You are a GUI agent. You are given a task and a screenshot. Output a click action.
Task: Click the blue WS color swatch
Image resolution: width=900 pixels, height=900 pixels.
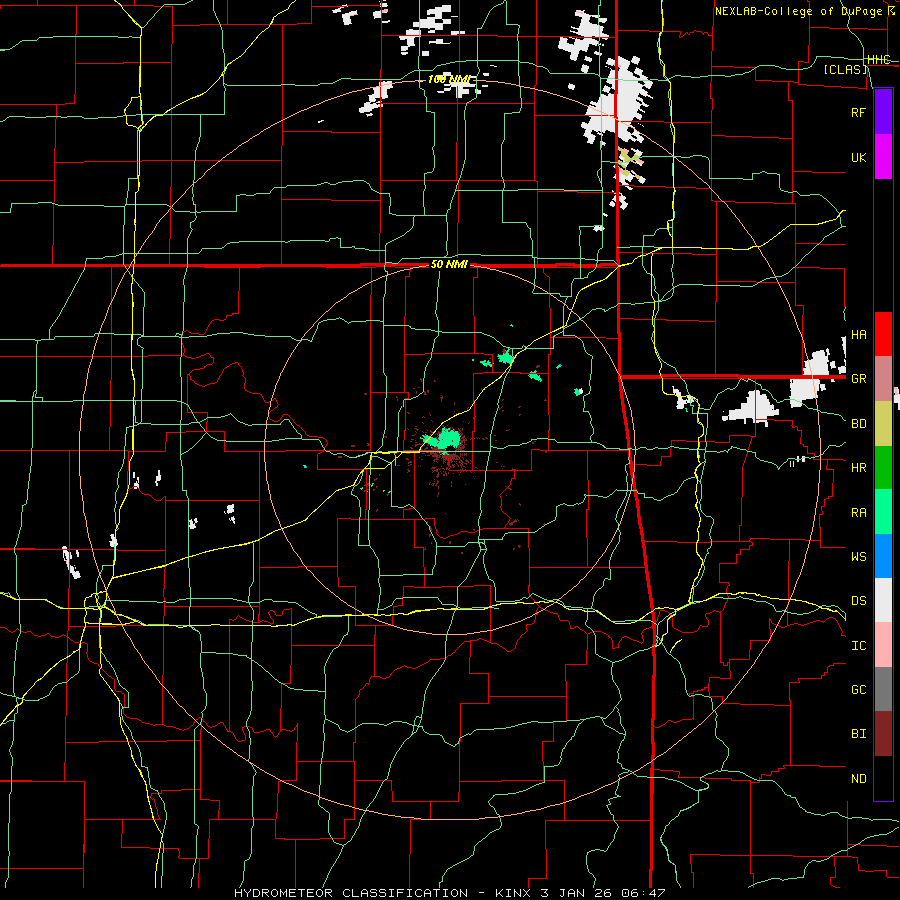tap(883, 556)
